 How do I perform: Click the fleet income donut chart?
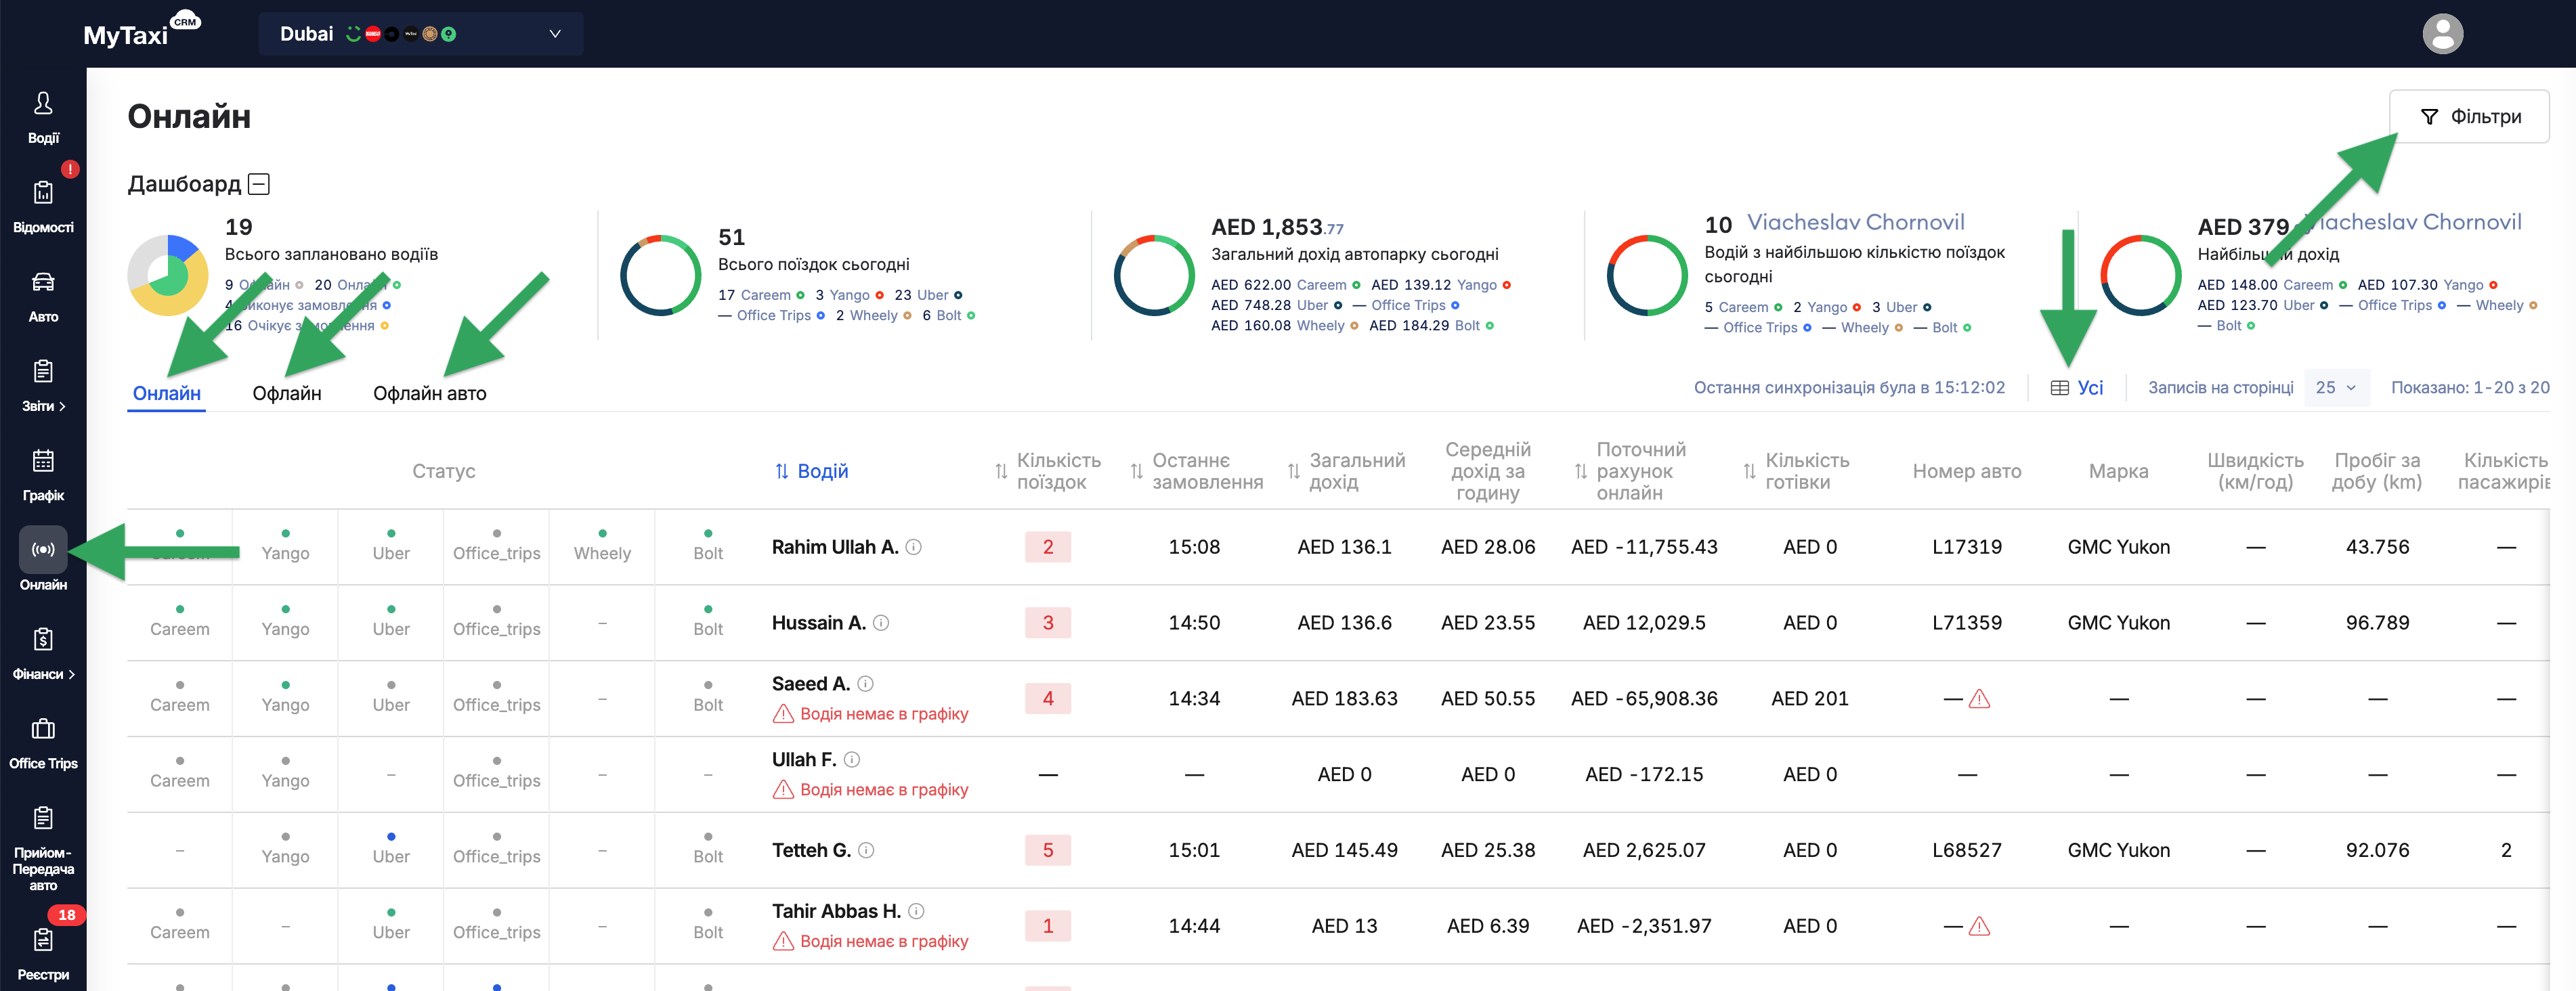[1154, 275]
